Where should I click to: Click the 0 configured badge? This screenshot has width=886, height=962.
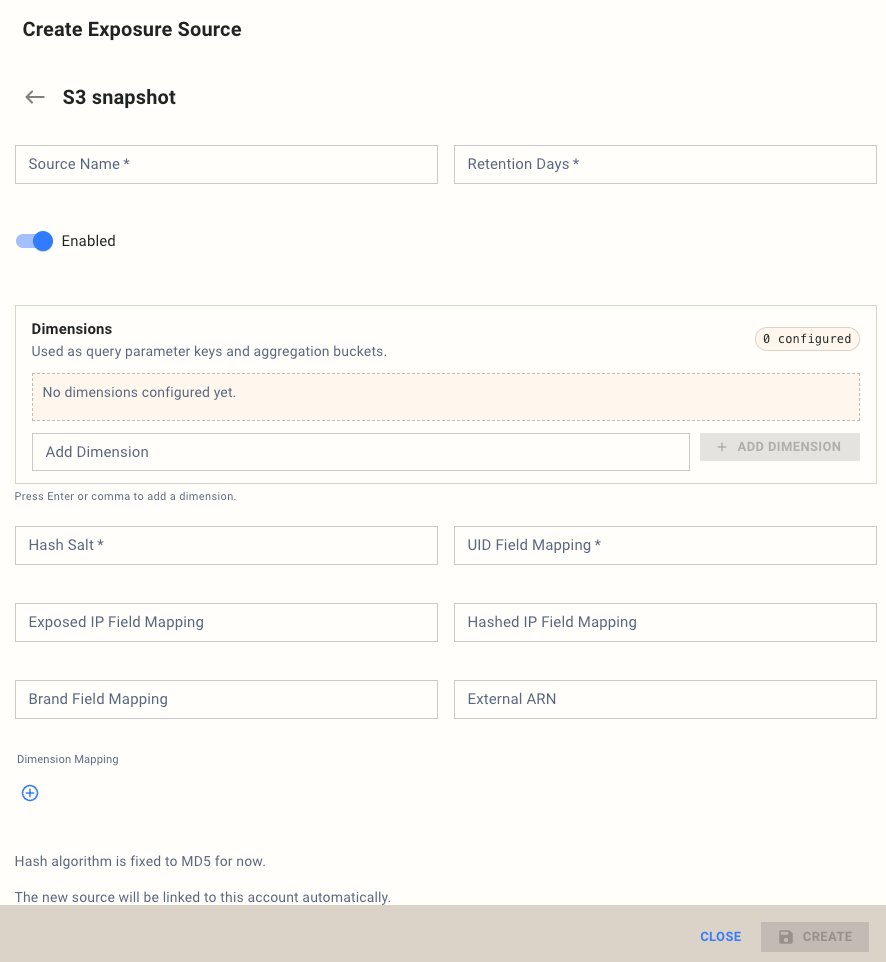[x=807, y=339]
